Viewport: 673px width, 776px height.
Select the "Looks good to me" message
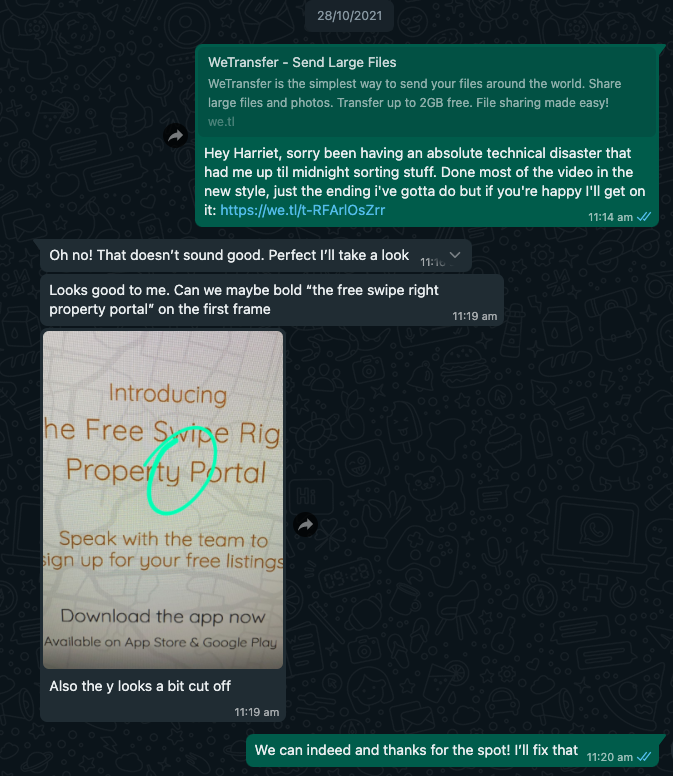coord(272,300)
